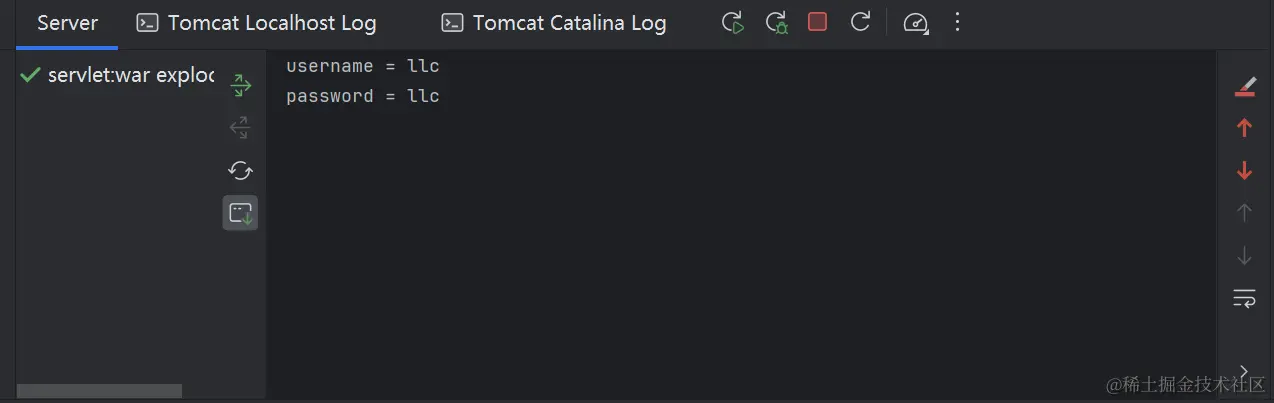Screen dimensions: 1274x403
Task: Rerun server in debug mode
Action: pyautogui.click(x=776, y=22)
